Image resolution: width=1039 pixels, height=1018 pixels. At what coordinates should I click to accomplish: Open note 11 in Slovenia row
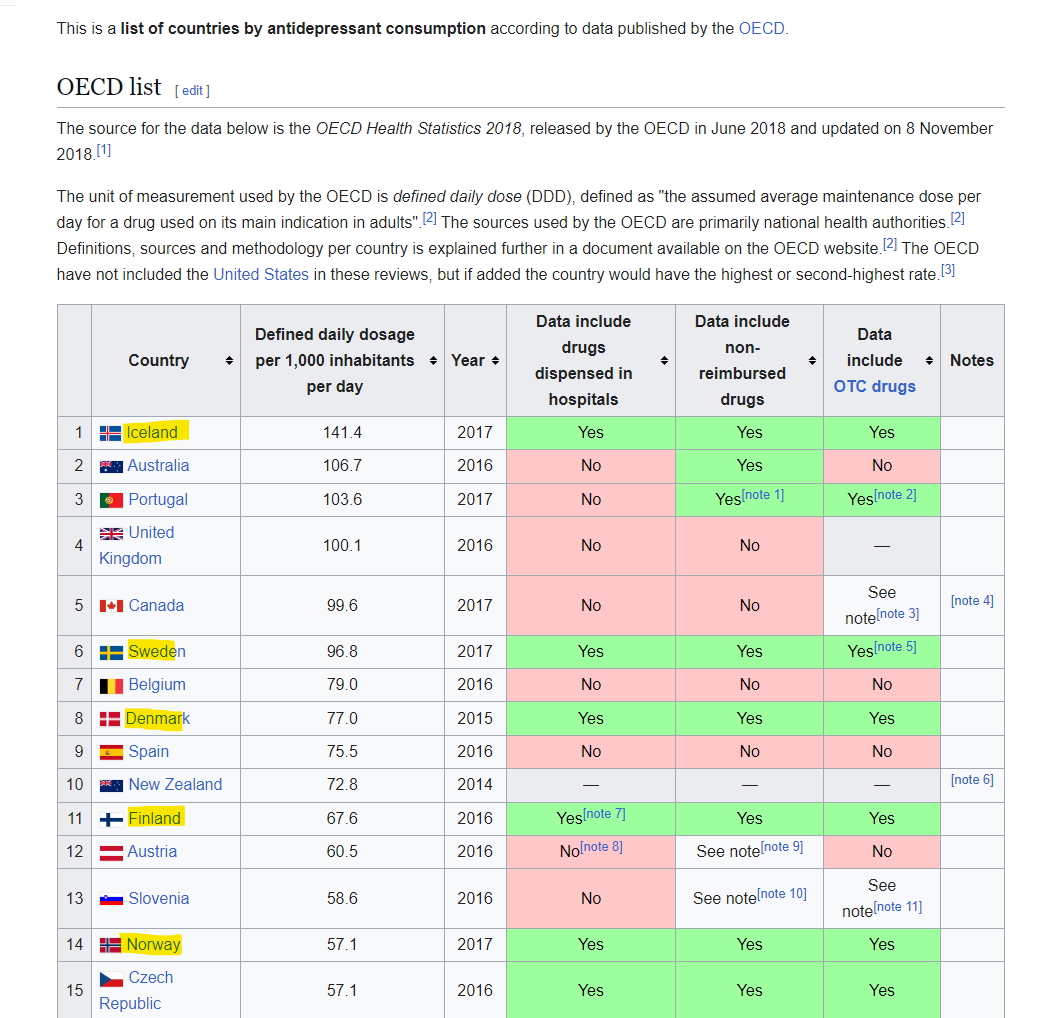click(898, 907)
